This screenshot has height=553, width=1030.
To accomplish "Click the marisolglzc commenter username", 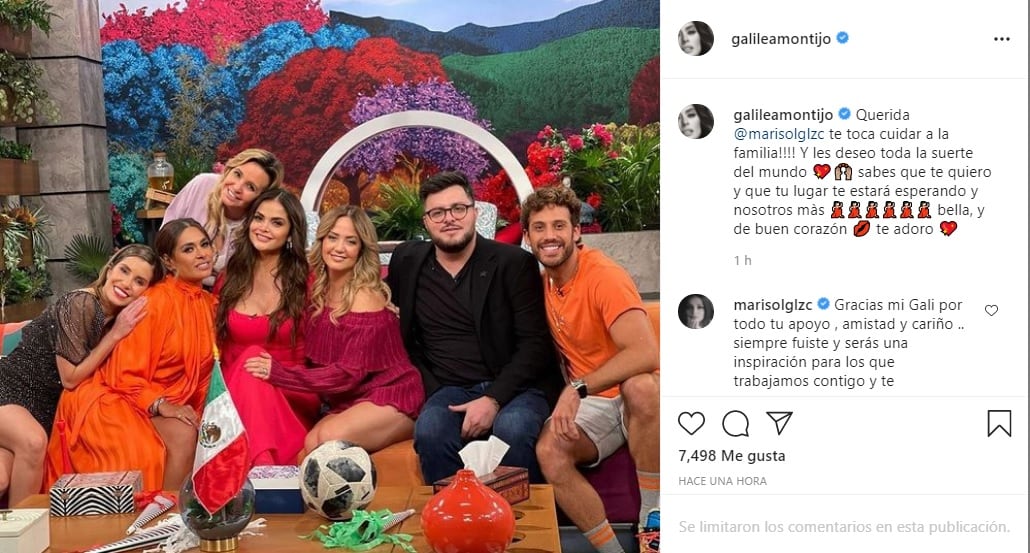I will (772, 305).
